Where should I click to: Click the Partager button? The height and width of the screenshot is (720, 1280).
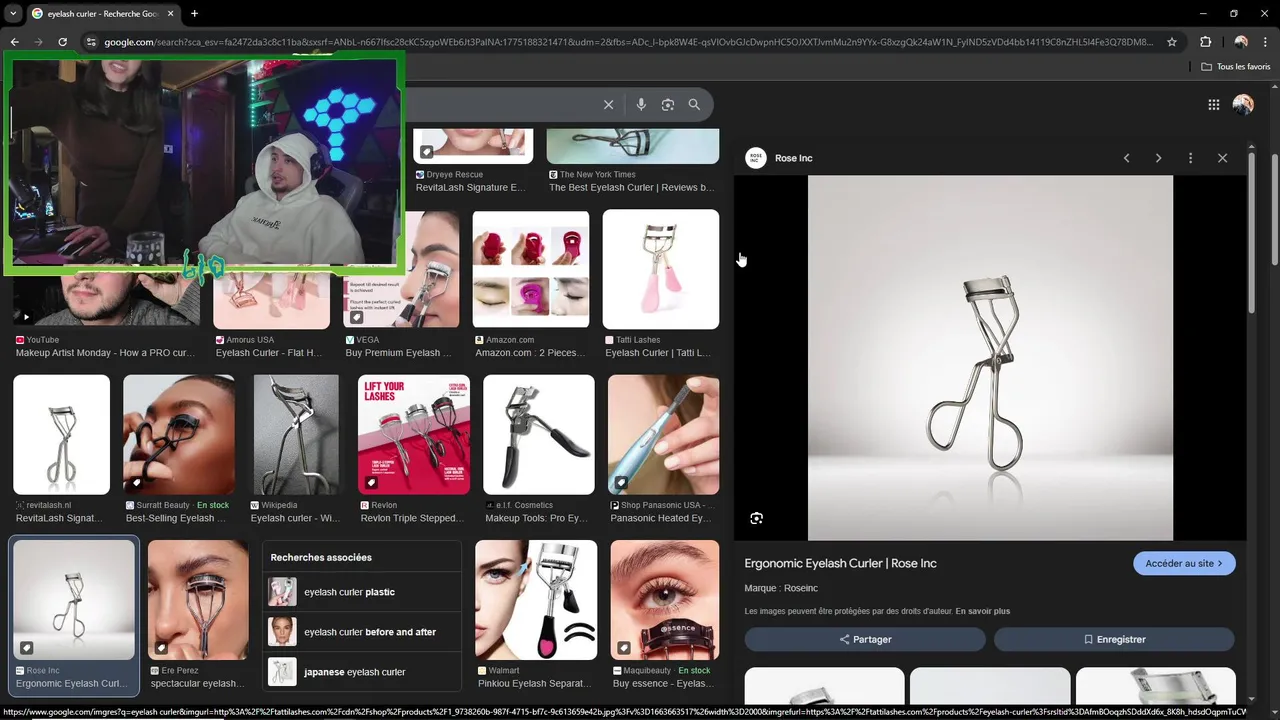(x=865, y=639)
